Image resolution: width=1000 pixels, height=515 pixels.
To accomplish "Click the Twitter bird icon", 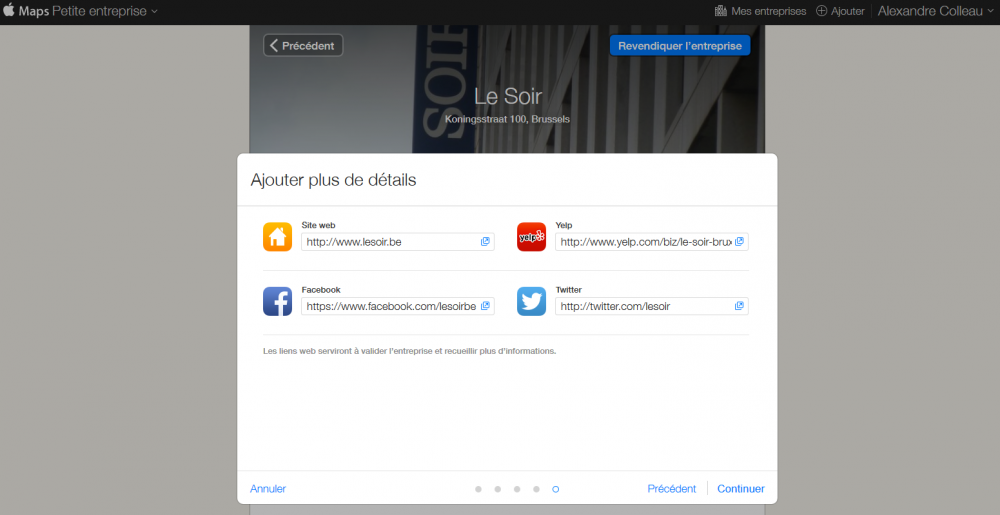I will [x=531, y=301].
